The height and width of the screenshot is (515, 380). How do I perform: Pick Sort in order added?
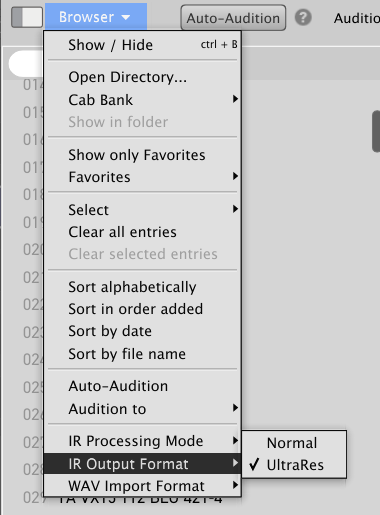click(x=142, y=309)
